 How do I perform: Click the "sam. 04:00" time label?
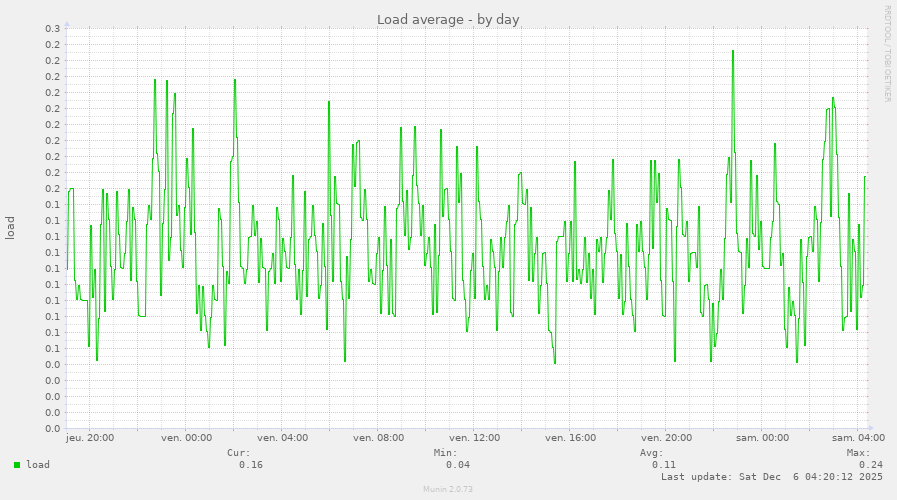[858, 438]
